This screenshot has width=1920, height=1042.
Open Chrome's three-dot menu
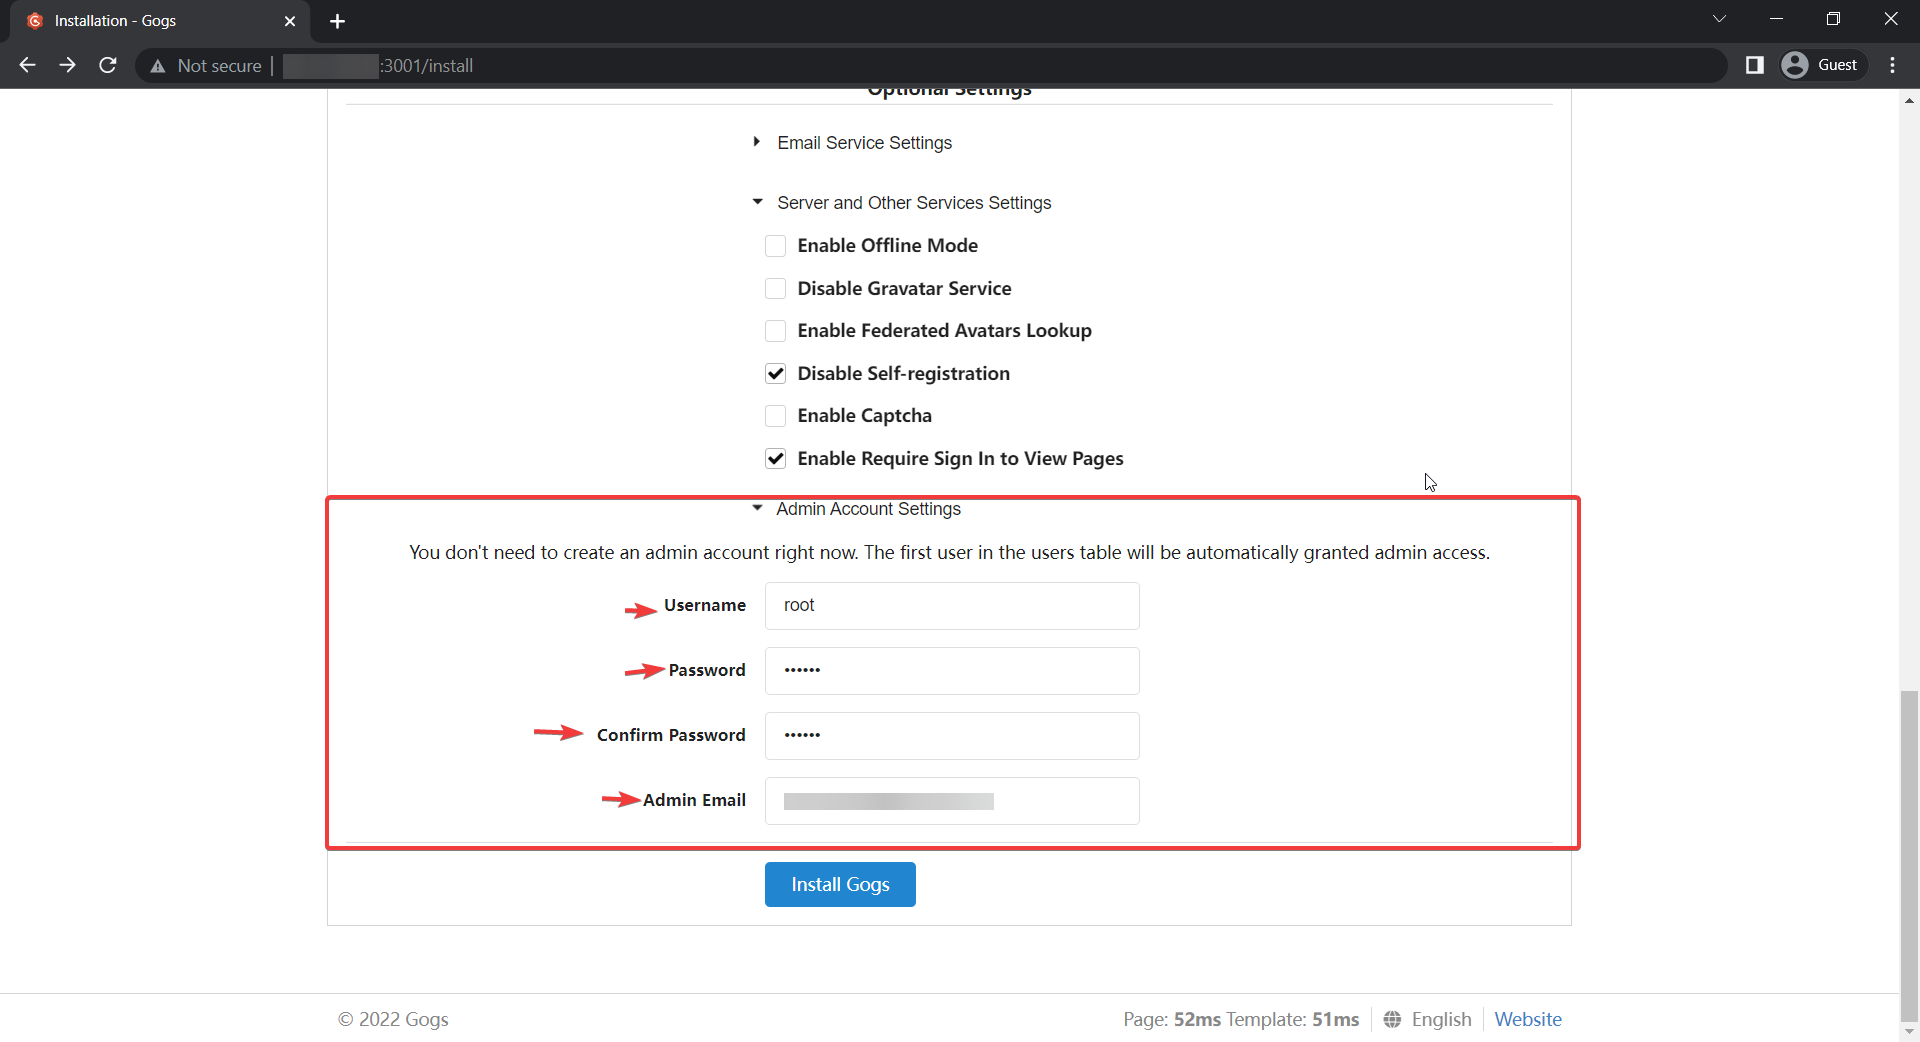[1892, 65]
